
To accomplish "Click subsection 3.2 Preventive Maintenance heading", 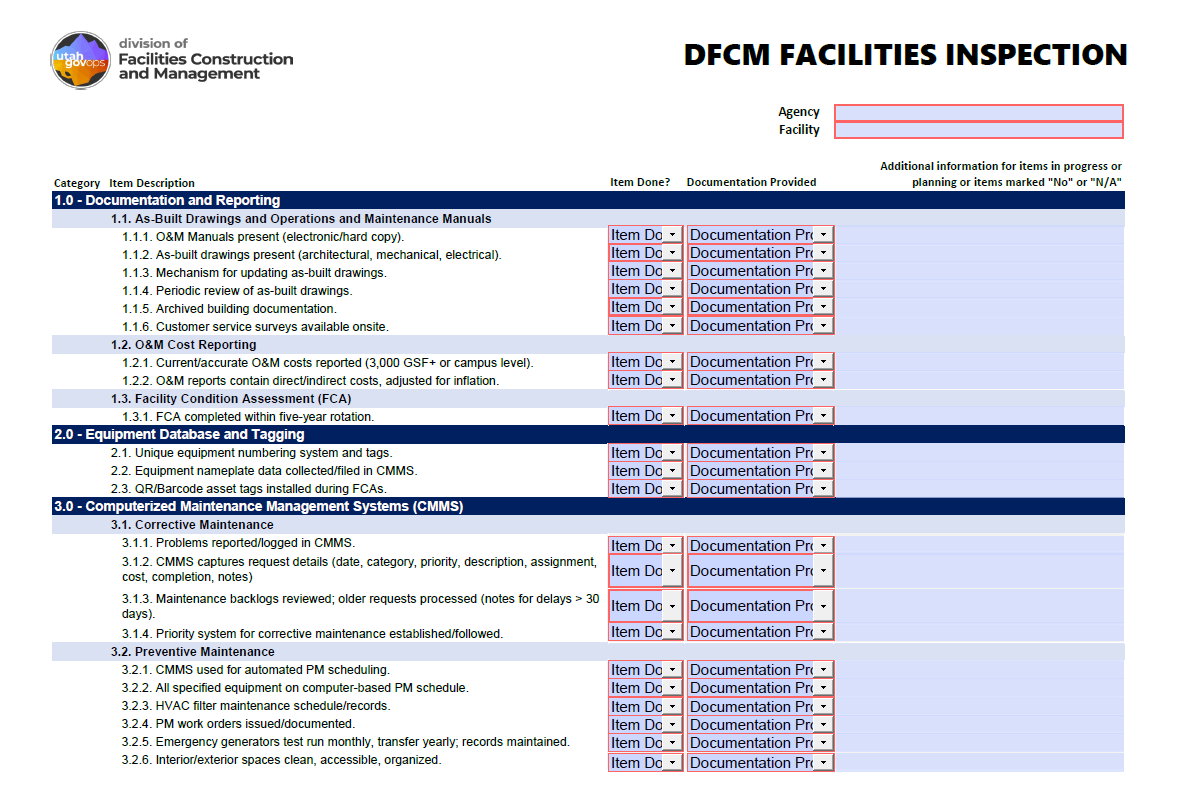I will tap(193, 652).
